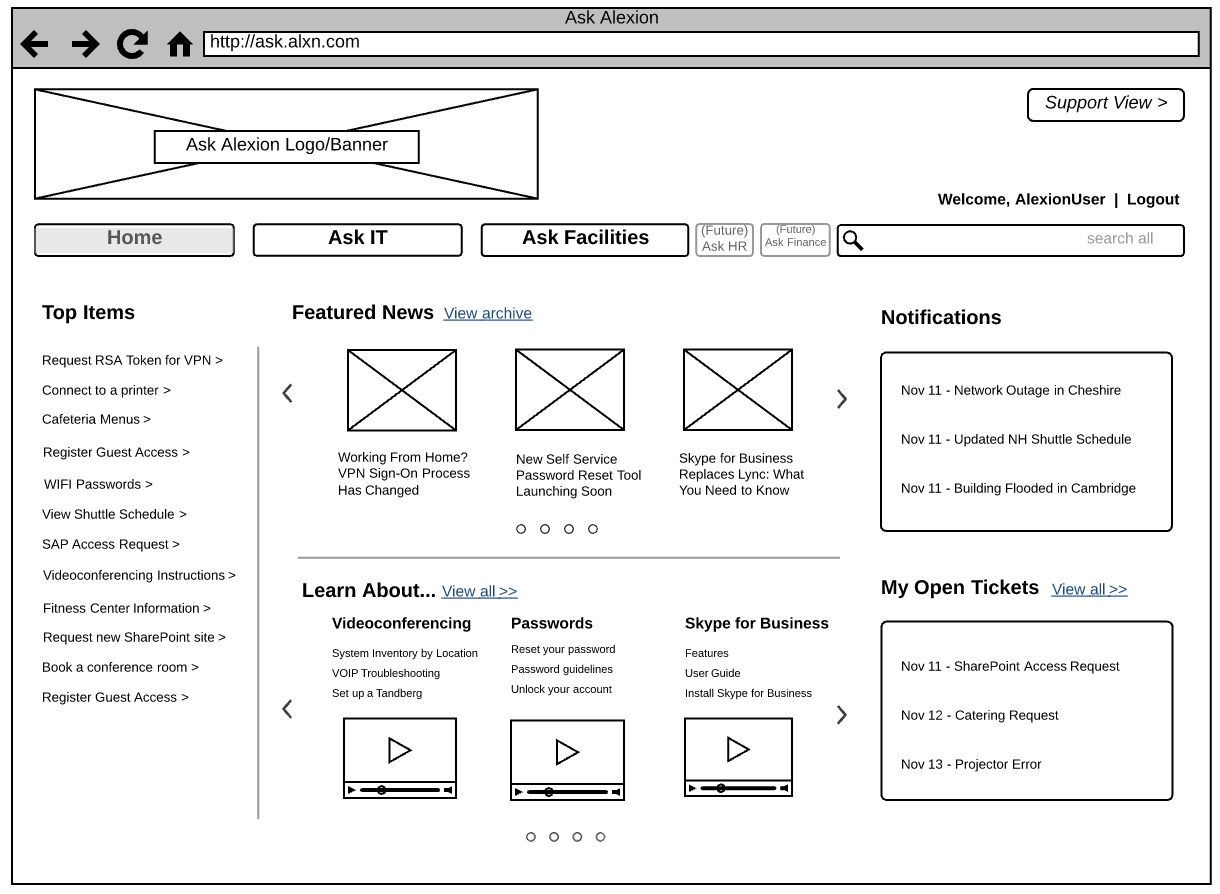Screen dimensions: 1220x894
Task: Open Network Outage in Cheshire notification
Action: coord(1011,390)
